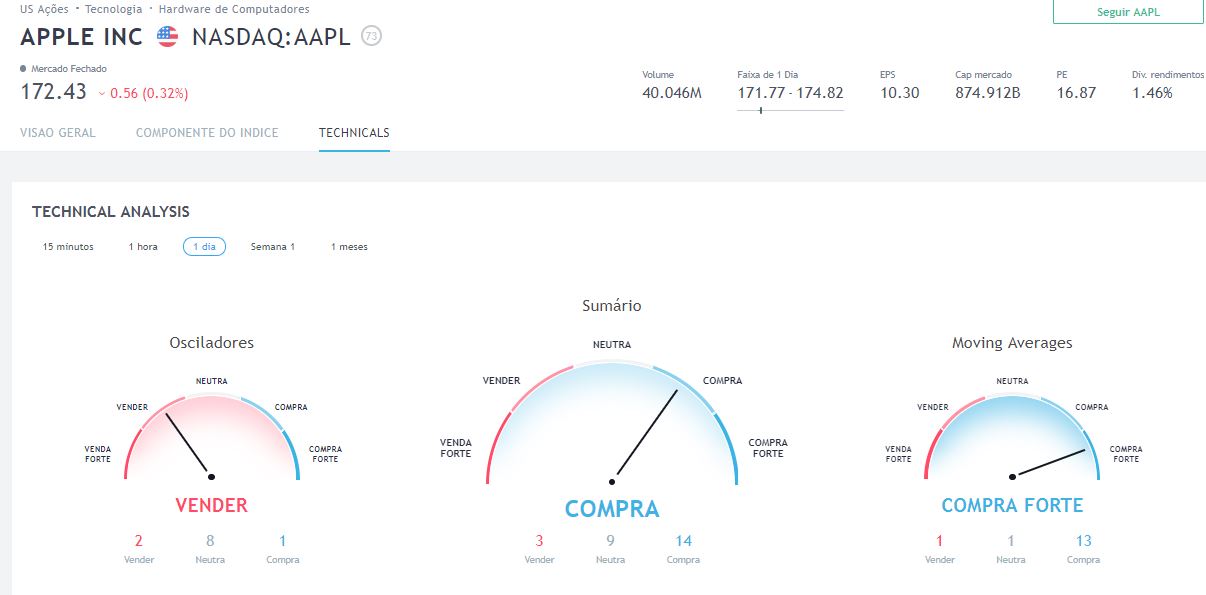Click the NASDAQ:AAPL ticker symbol
The image size is (1206, 595).
tap(271, 37)
